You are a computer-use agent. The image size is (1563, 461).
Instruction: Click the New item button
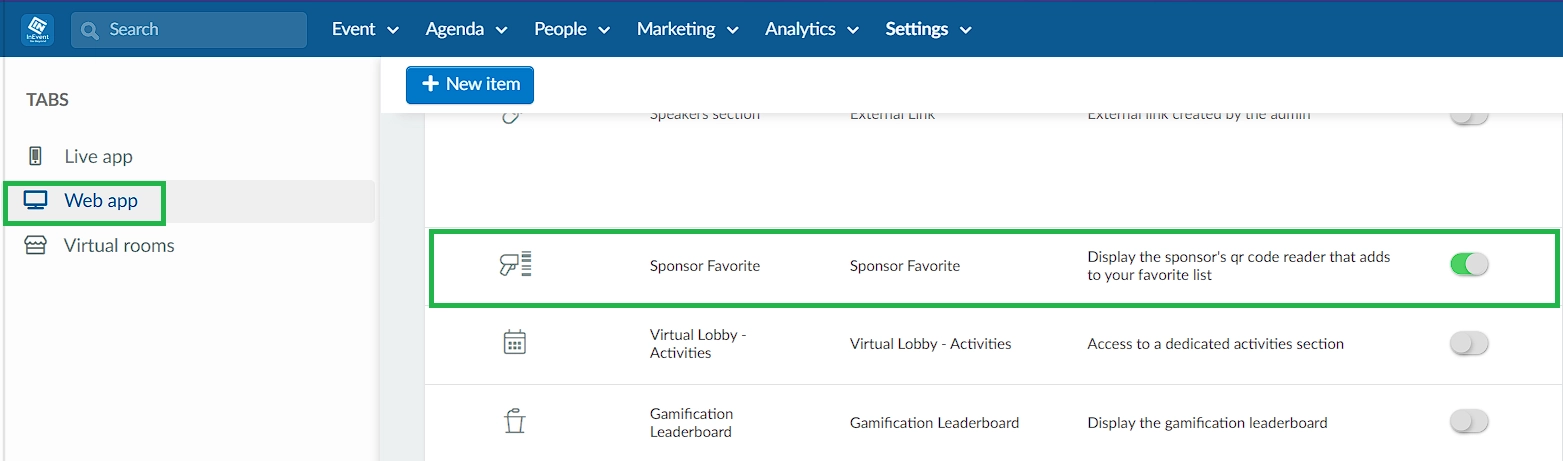(470, 85)
